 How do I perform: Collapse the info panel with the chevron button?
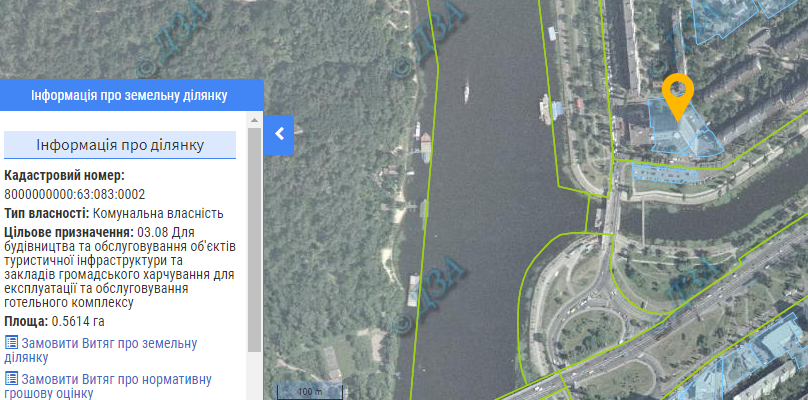click(x=279, y=135)
